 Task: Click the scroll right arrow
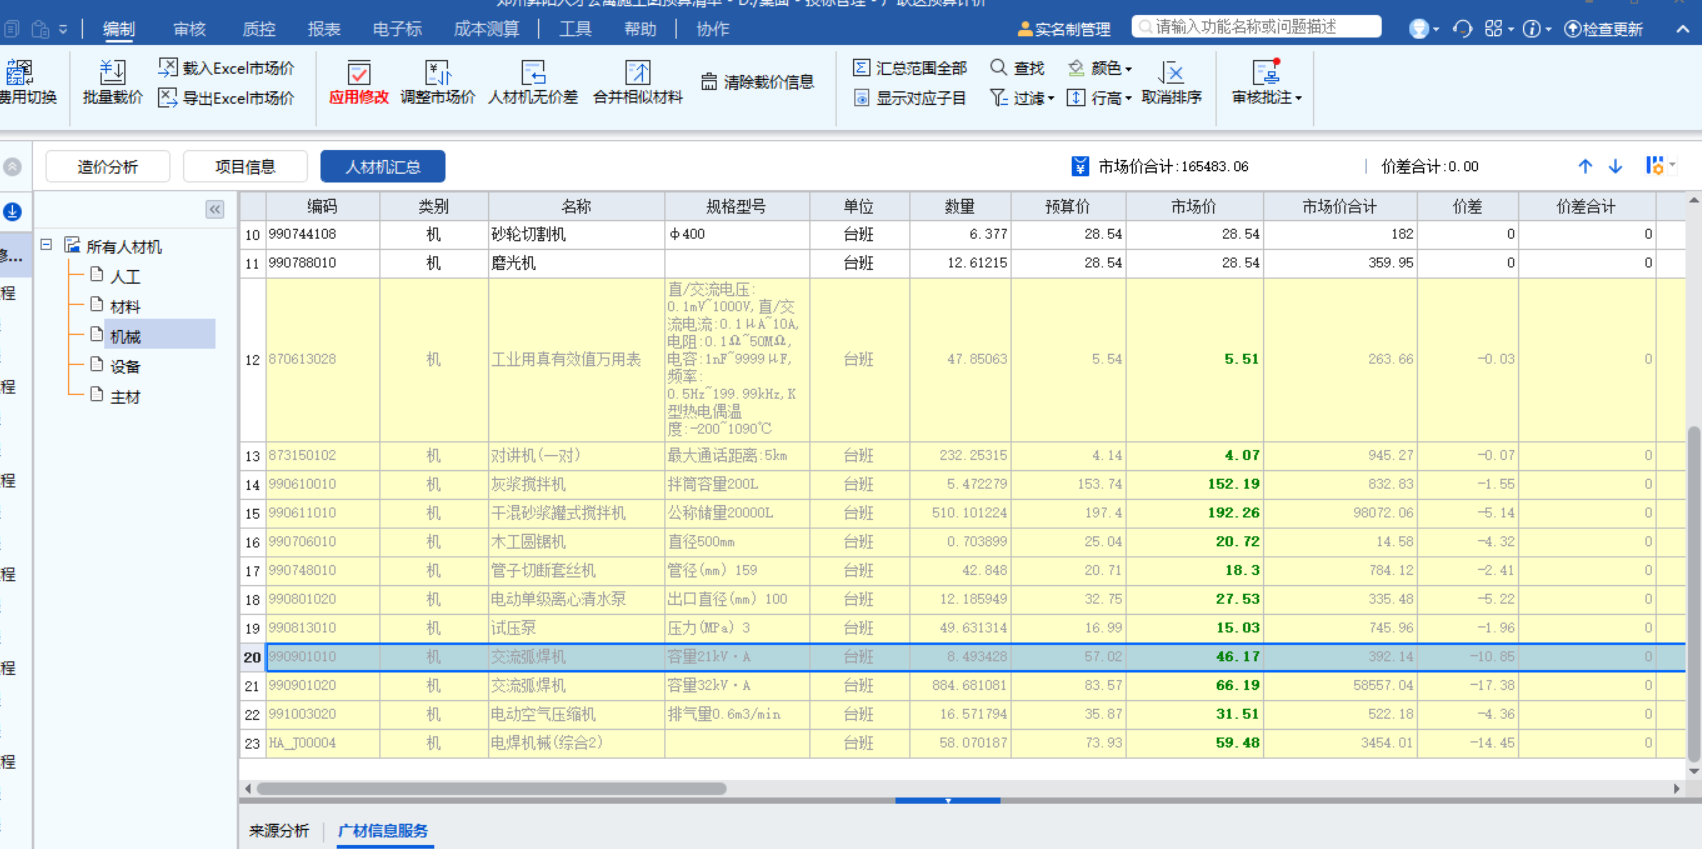[1677, 788]
